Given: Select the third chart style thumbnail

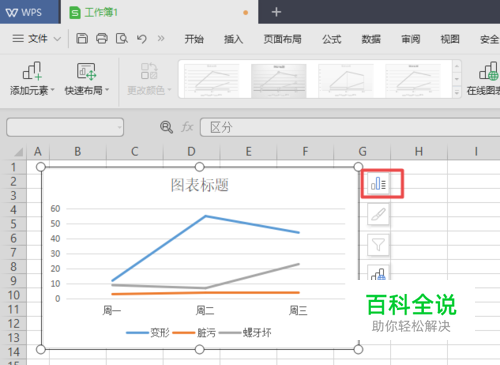Looking at the screenshot, I should click(x=346, y=80).
